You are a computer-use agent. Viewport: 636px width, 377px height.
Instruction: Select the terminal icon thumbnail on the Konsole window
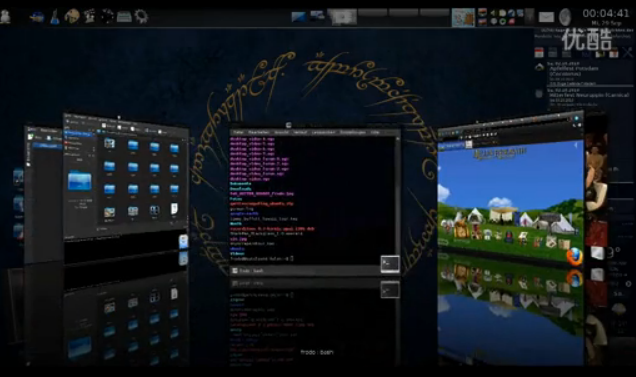click(390, 264)
